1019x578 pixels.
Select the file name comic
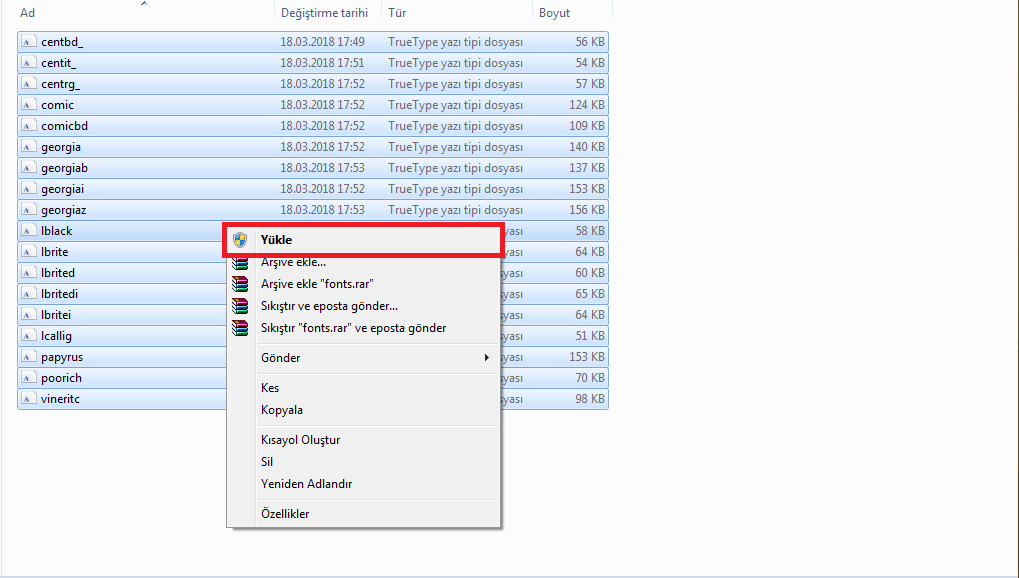(57, 105)
